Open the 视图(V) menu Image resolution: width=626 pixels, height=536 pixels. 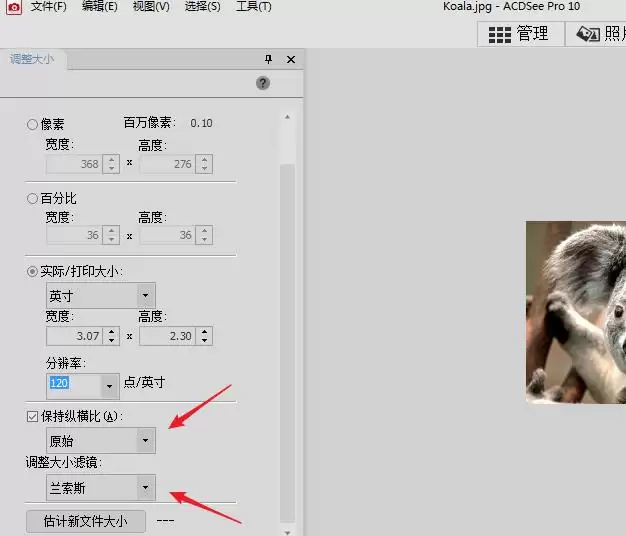[x=151, y=6]
